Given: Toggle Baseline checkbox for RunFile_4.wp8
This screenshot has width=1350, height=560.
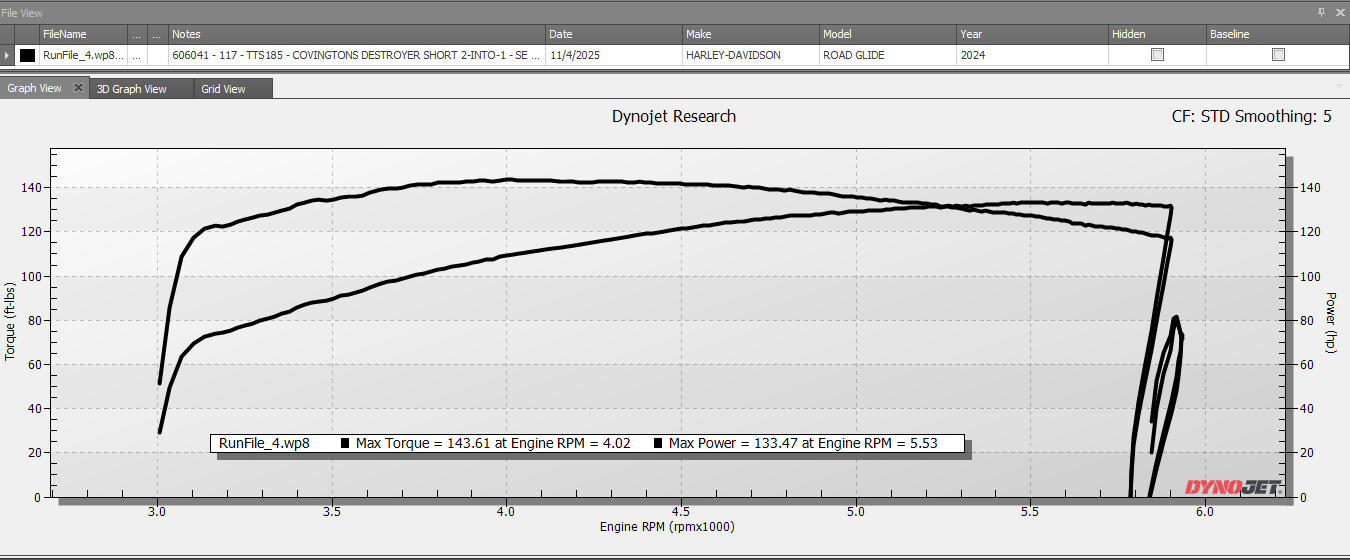Looking at the screenshot, I should tap(1278, 56).
